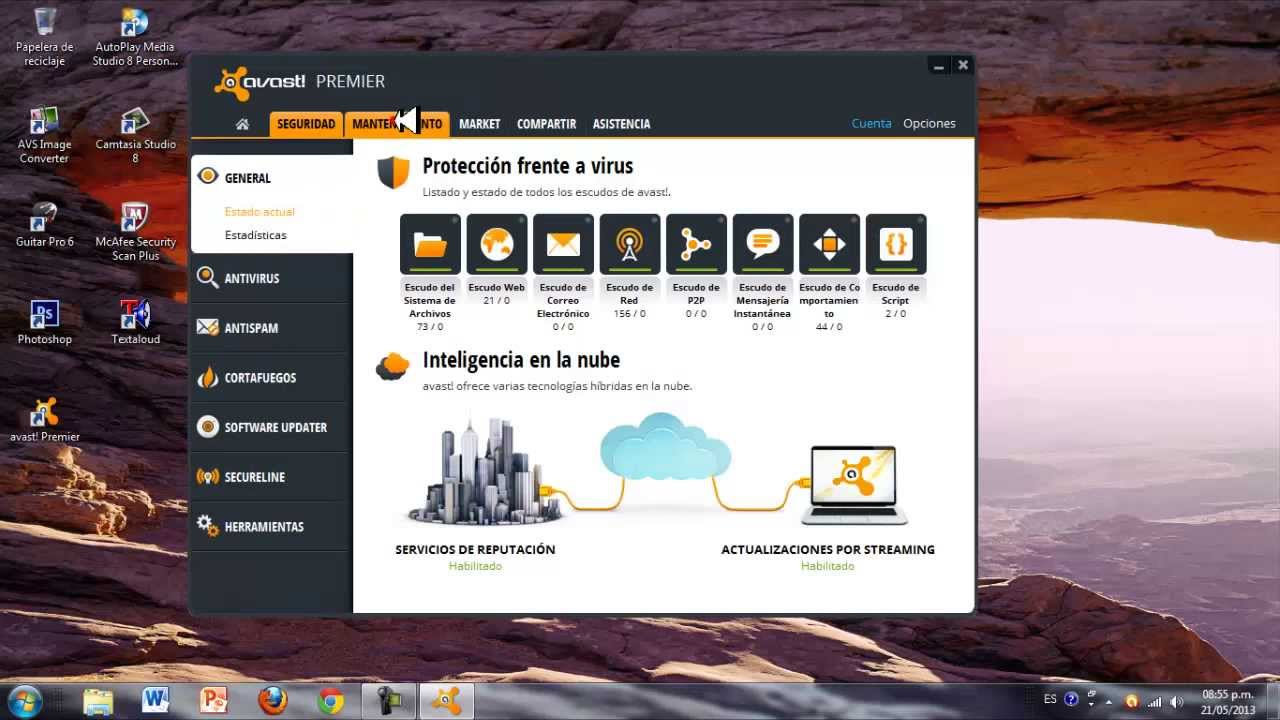Launch Chrome from the taskbar
1280x720 pixels.
pyautogui.click(x=331, y=700)
